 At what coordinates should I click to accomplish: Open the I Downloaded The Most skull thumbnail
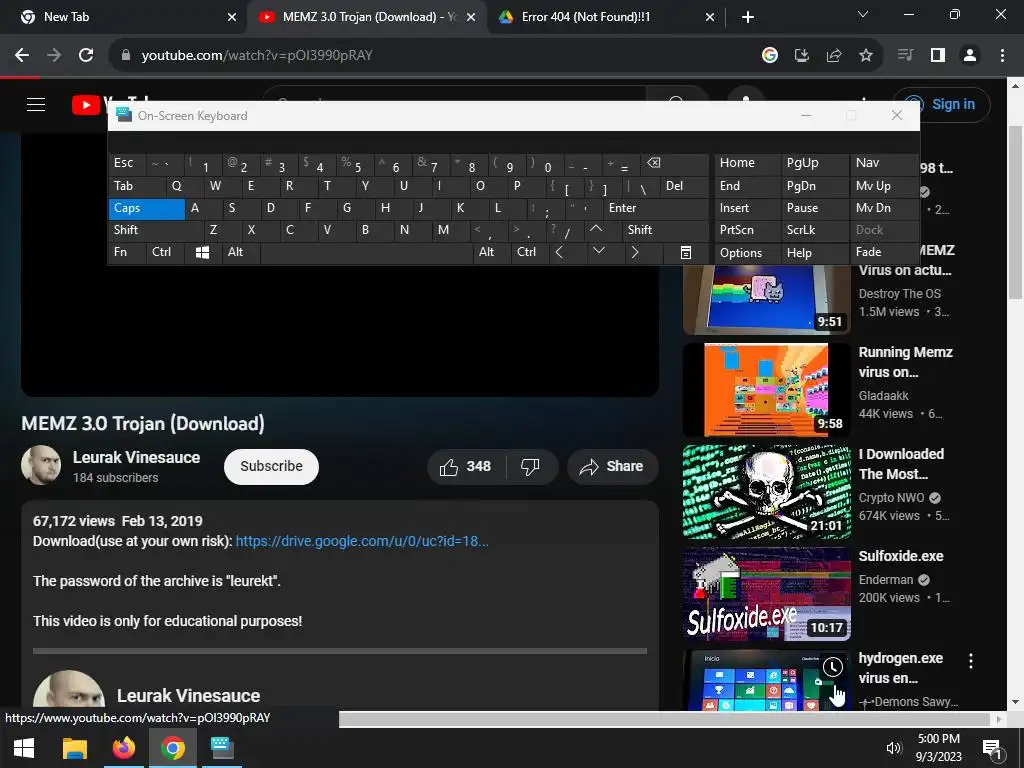point(767,492)
